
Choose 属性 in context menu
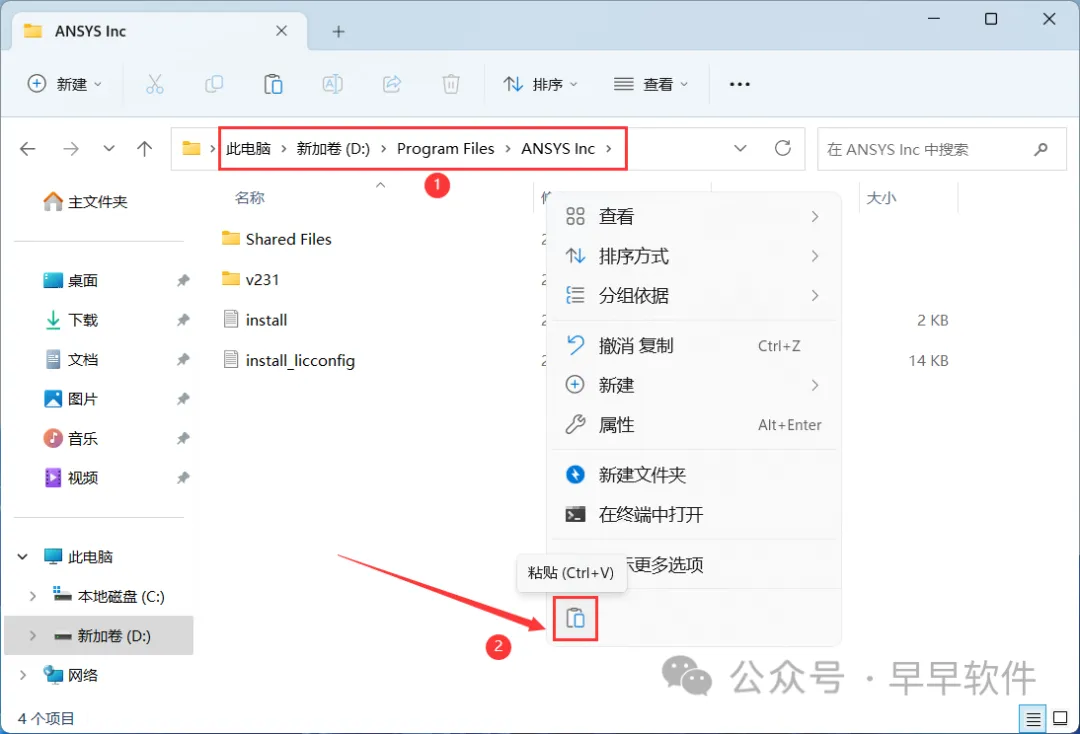click(694, 425)
